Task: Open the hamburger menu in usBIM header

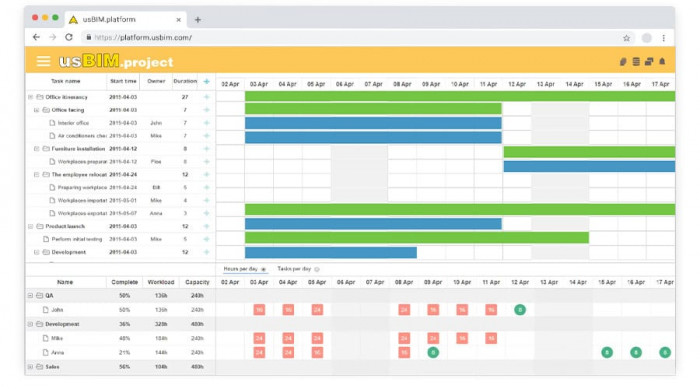Action: (x=43, y=61)
